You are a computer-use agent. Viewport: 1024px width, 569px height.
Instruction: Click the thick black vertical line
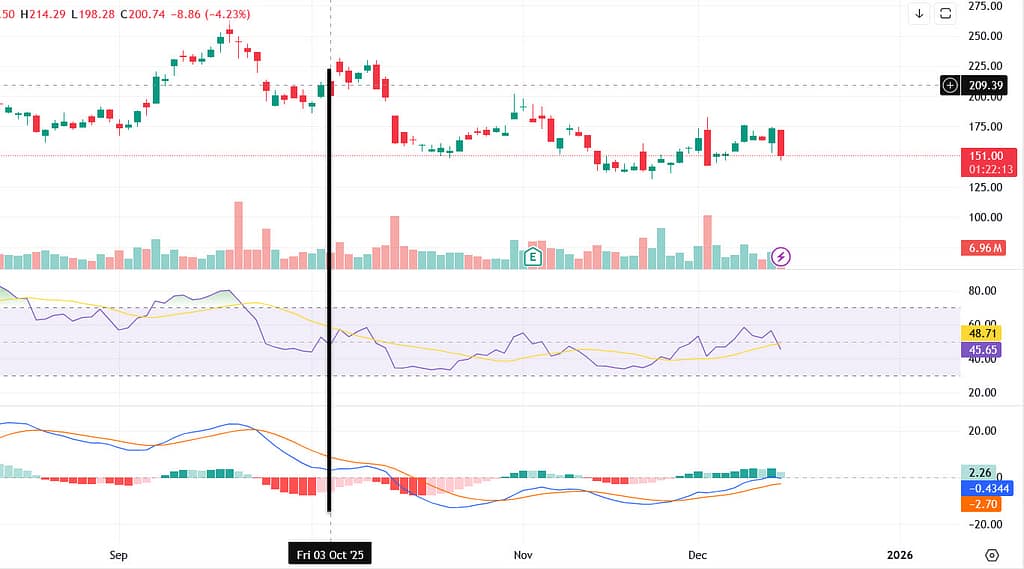coord(329,300)
